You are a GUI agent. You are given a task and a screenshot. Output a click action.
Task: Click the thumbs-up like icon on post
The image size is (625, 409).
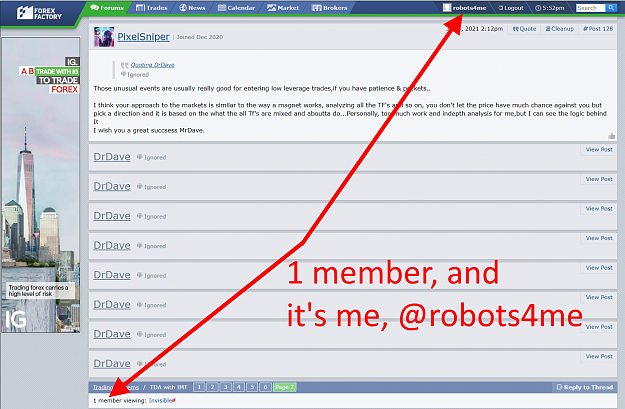[611, 136]
